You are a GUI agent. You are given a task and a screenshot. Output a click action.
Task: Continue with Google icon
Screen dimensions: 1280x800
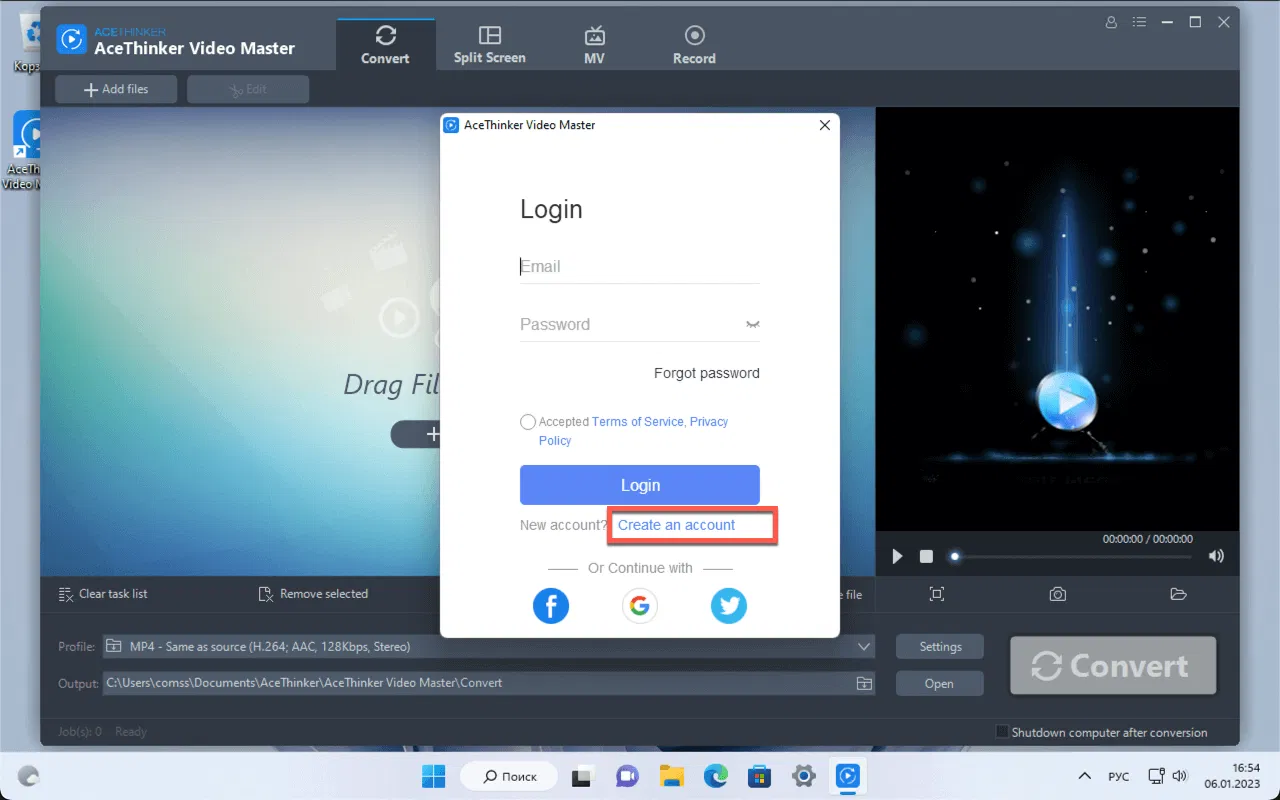point(640,605)
